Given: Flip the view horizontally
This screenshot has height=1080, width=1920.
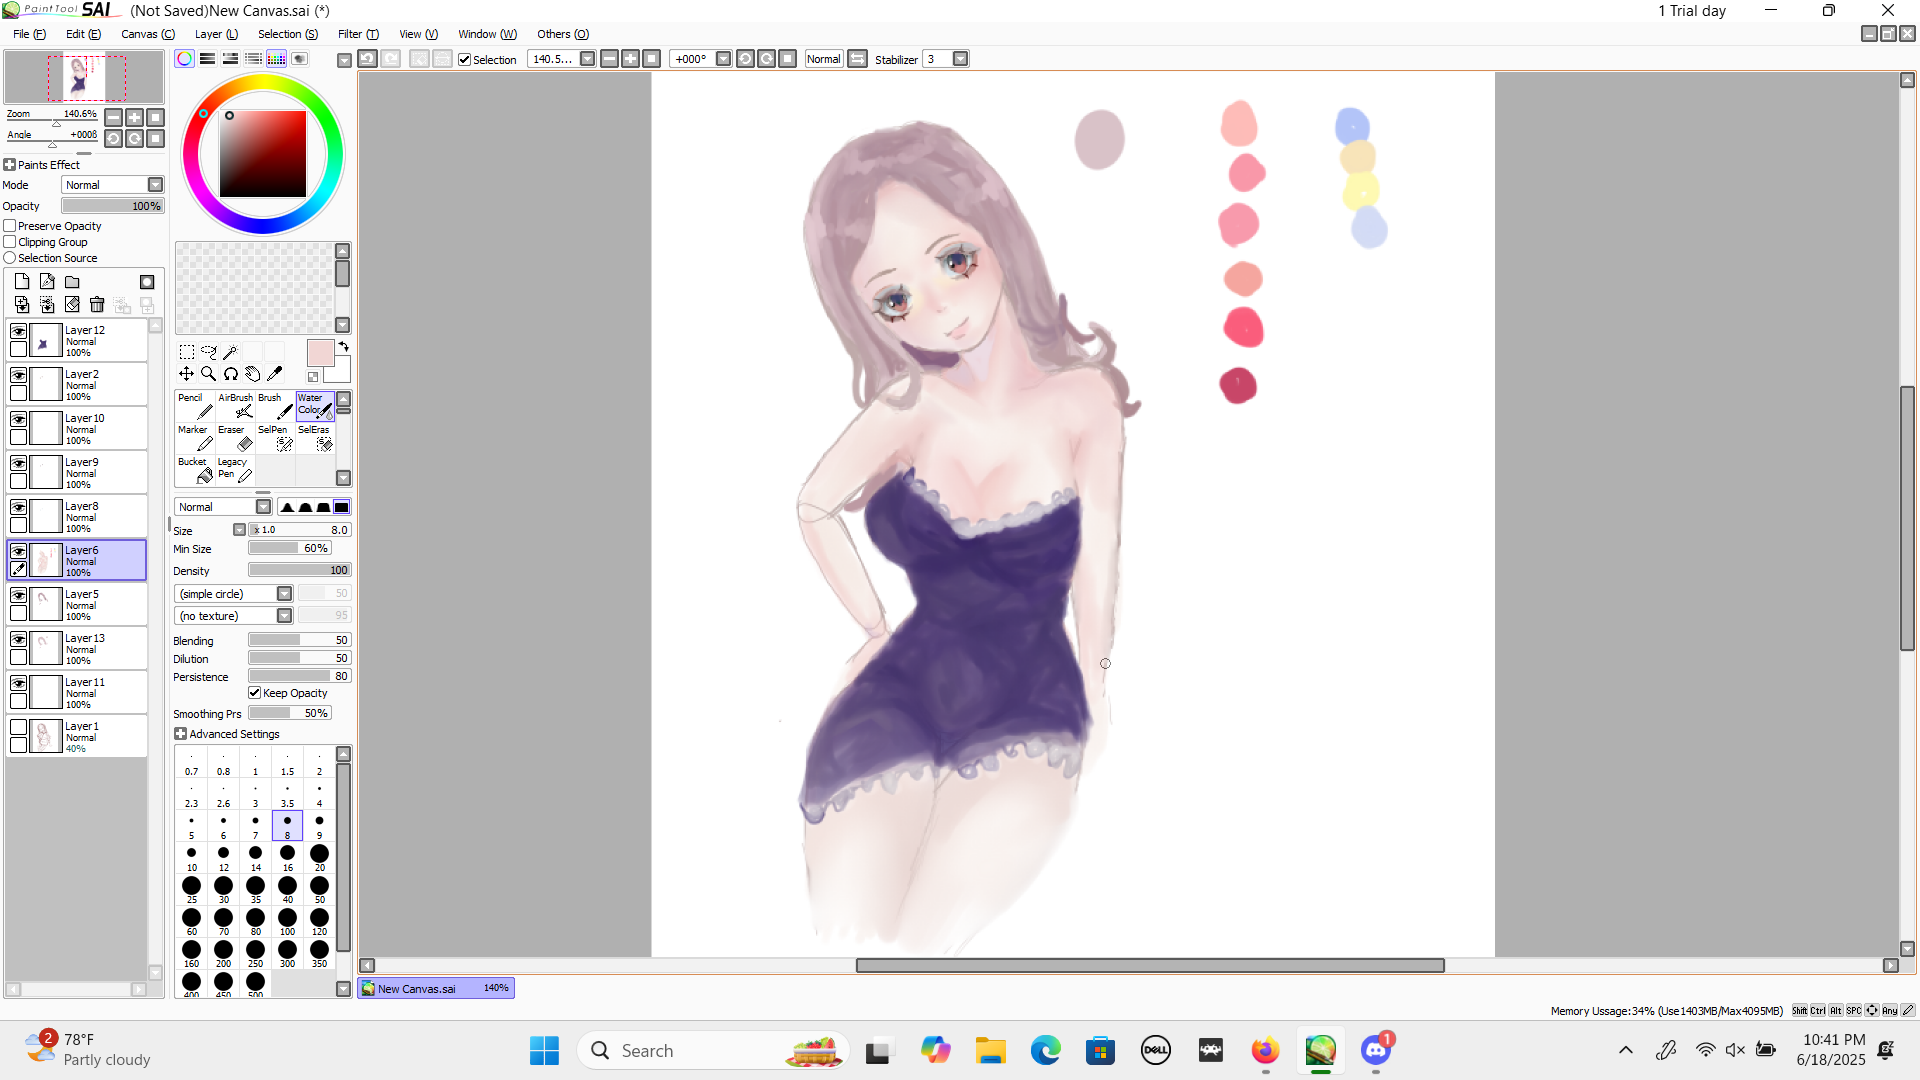Looking at the screenshot, I should 858,59.
